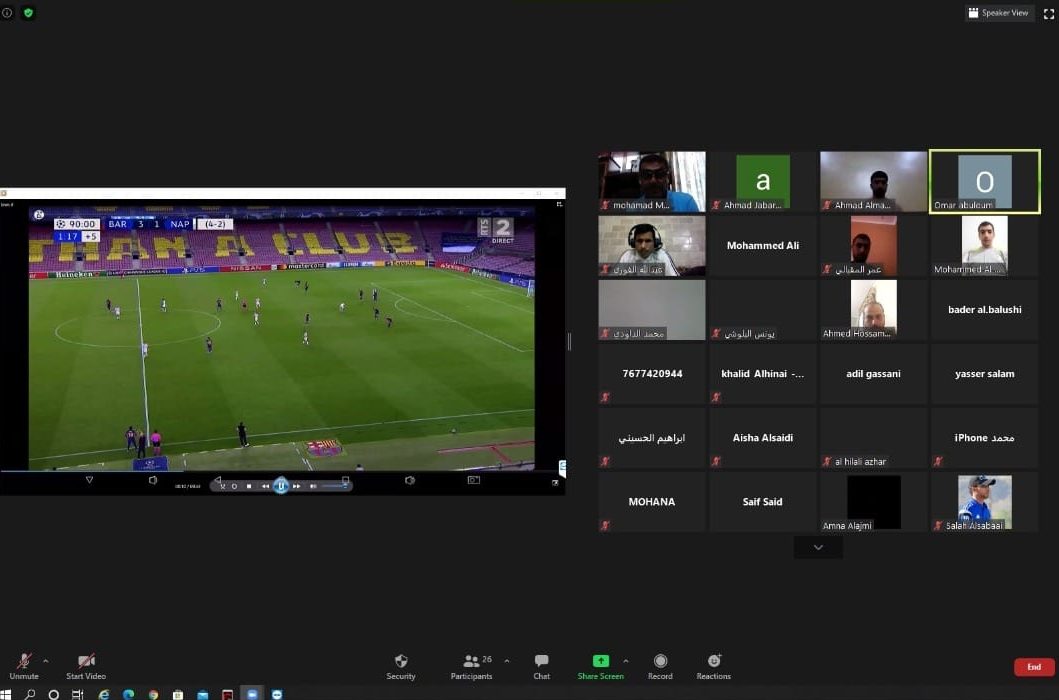Select the 7677420944 participant tile

[652, 374]
